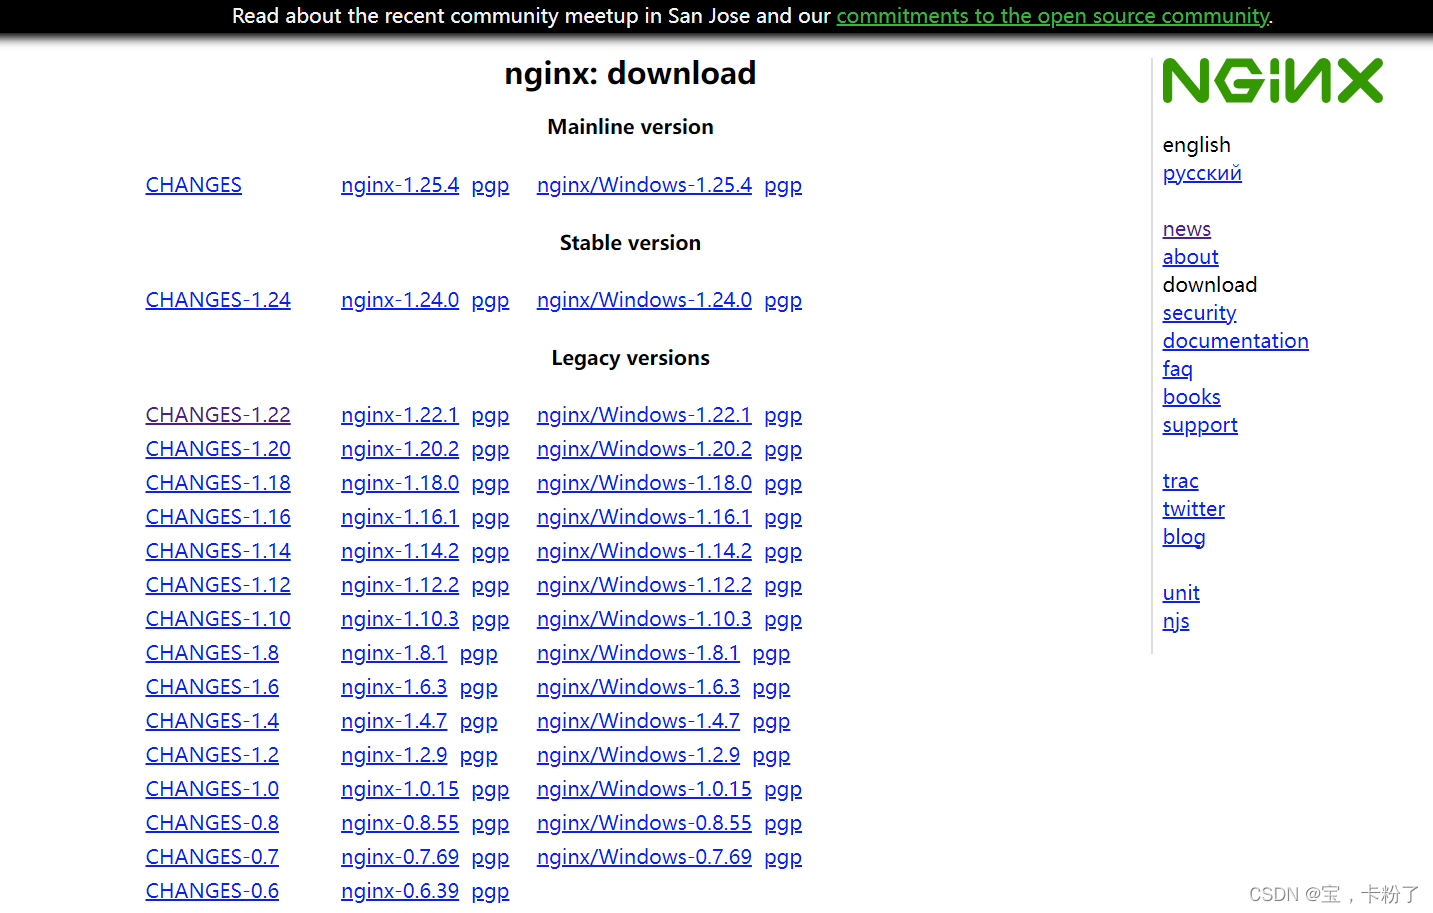Open CHANGES-0.8 link
This screenshot has height=913, width=1433.
[x=212, y=823]
